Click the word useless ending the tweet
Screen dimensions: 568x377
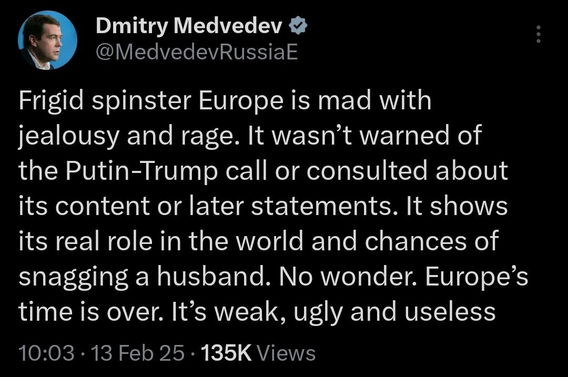pyautogui.click(x=450, y=312)
